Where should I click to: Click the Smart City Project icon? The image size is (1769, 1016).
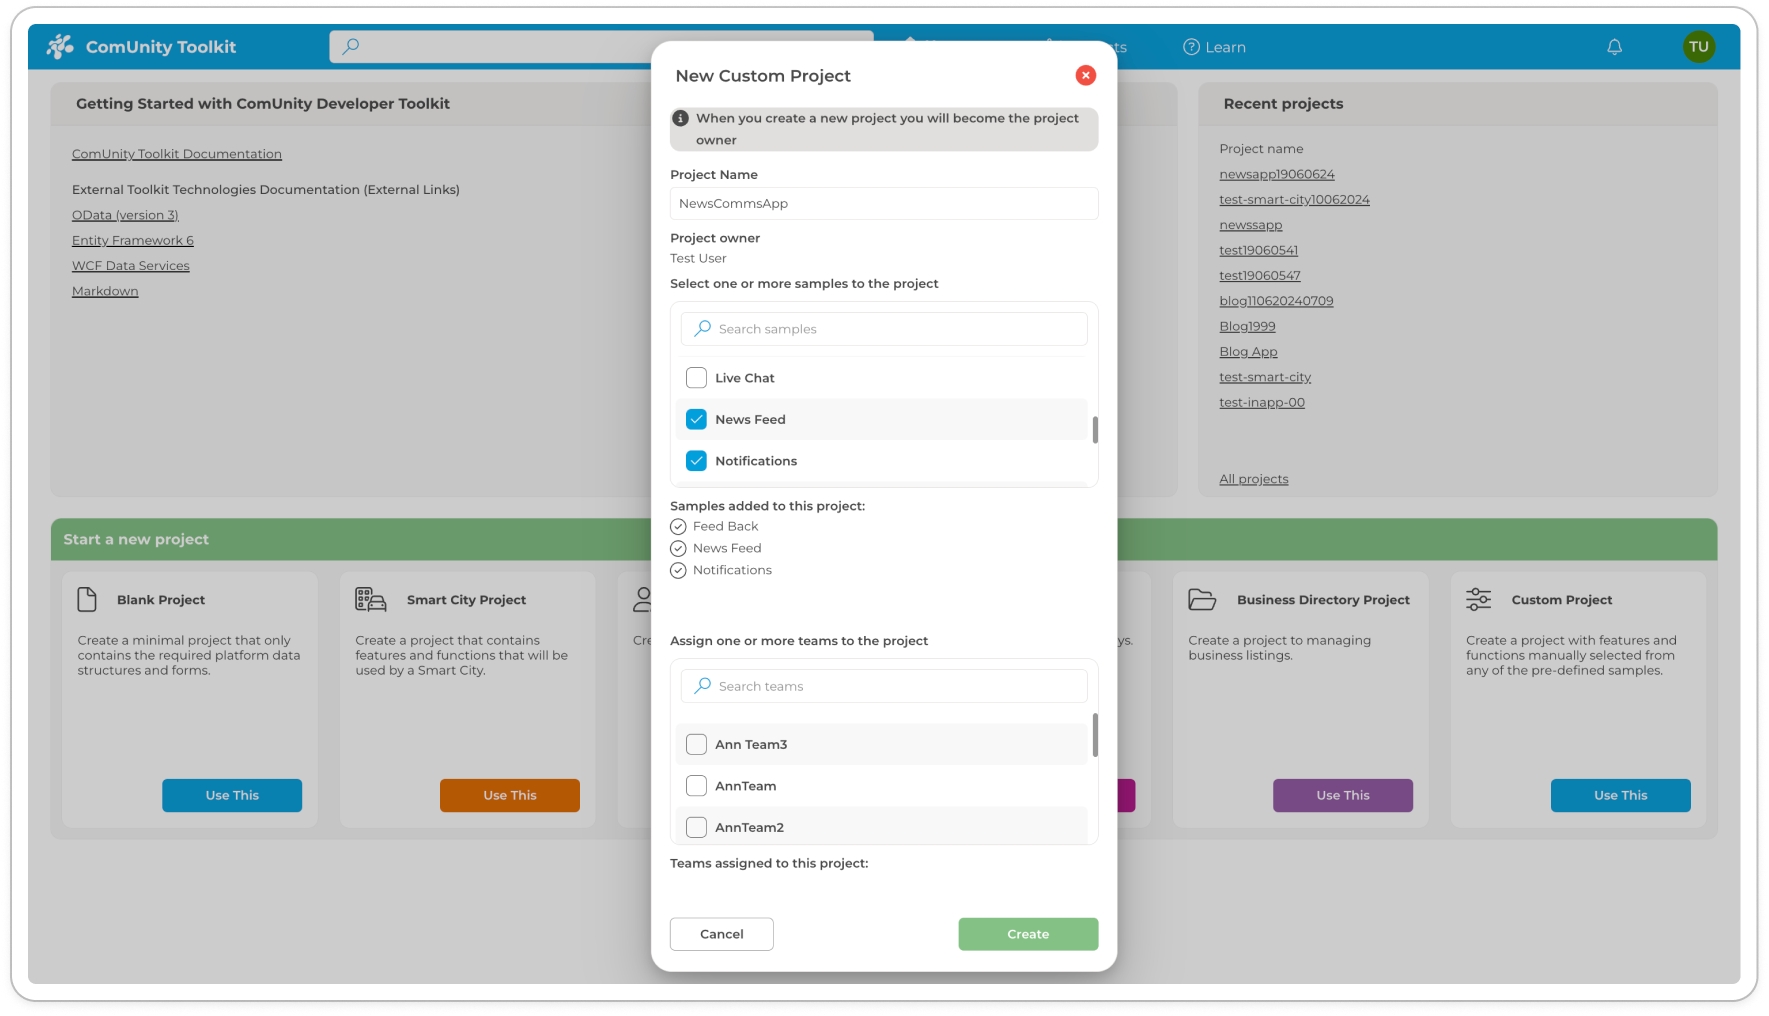[x=370, y=599]
